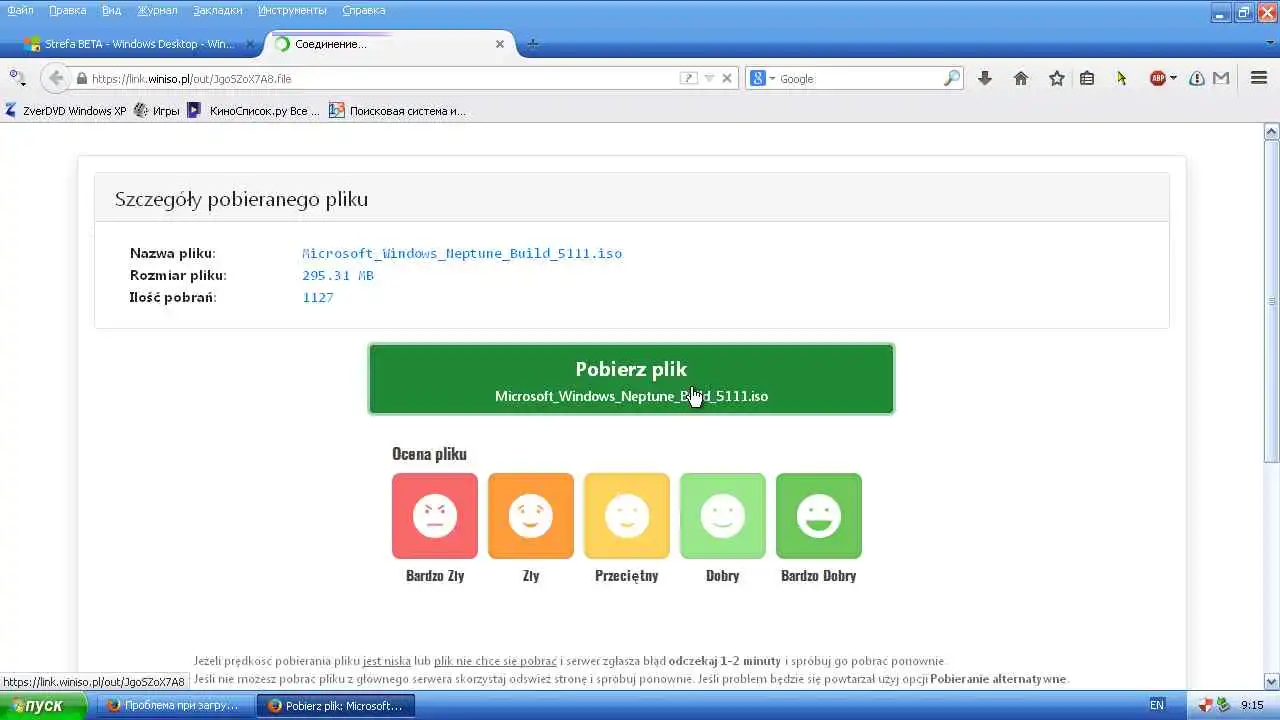Click the vertical scrollbar thumb
This screenshot has width=1280, height=720.
[1272, 301]
